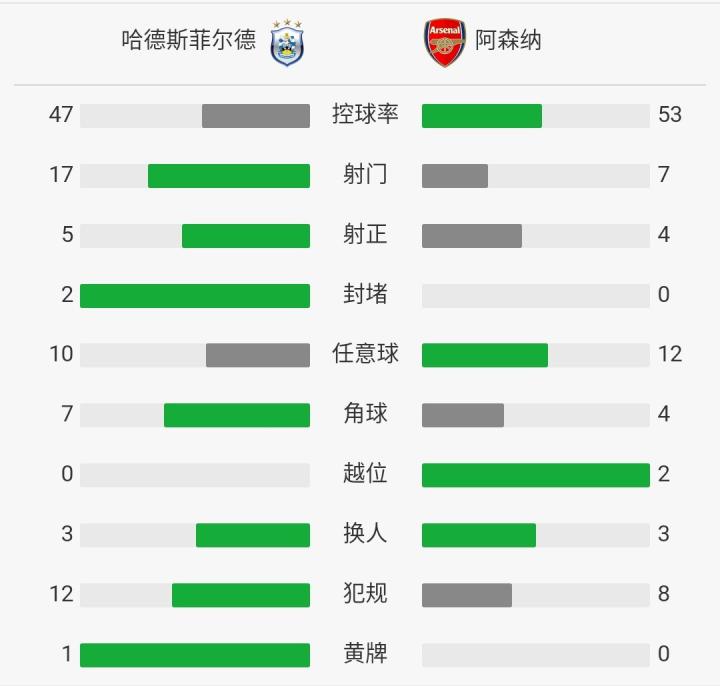720x686 pixels.
Task: Click Huddersfield's green fouls bar
Action: 241,595
